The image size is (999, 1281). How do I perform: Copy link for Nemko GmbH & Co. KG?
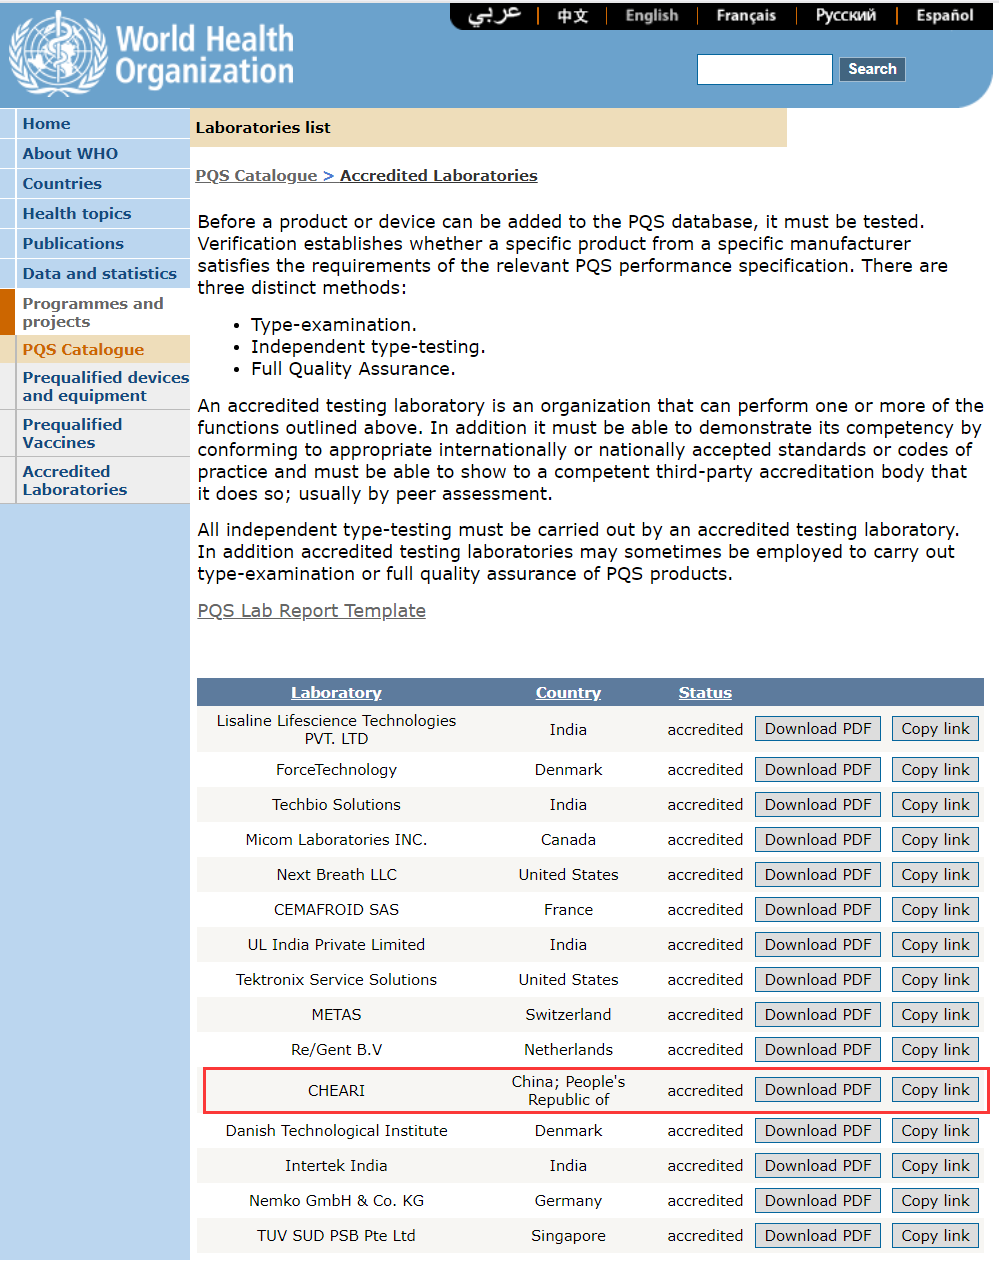[935, 1201]
